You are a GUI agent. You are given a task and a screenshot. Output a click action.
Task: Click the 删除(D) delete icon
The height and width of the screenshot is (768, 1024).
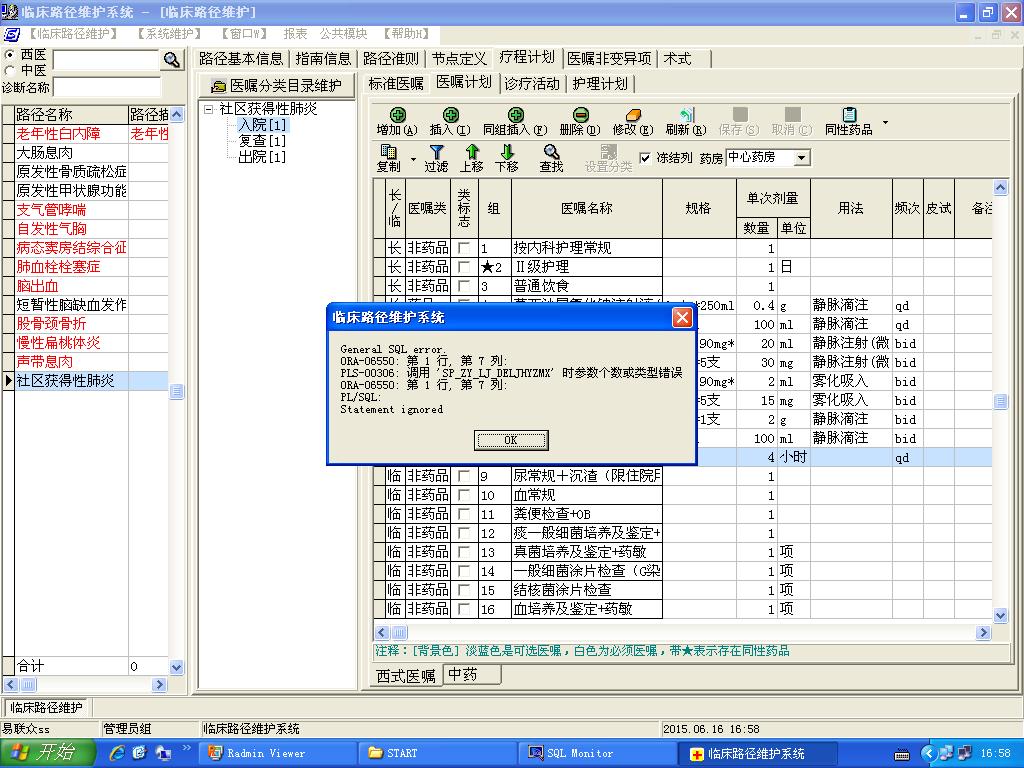[x=581, y=116]
